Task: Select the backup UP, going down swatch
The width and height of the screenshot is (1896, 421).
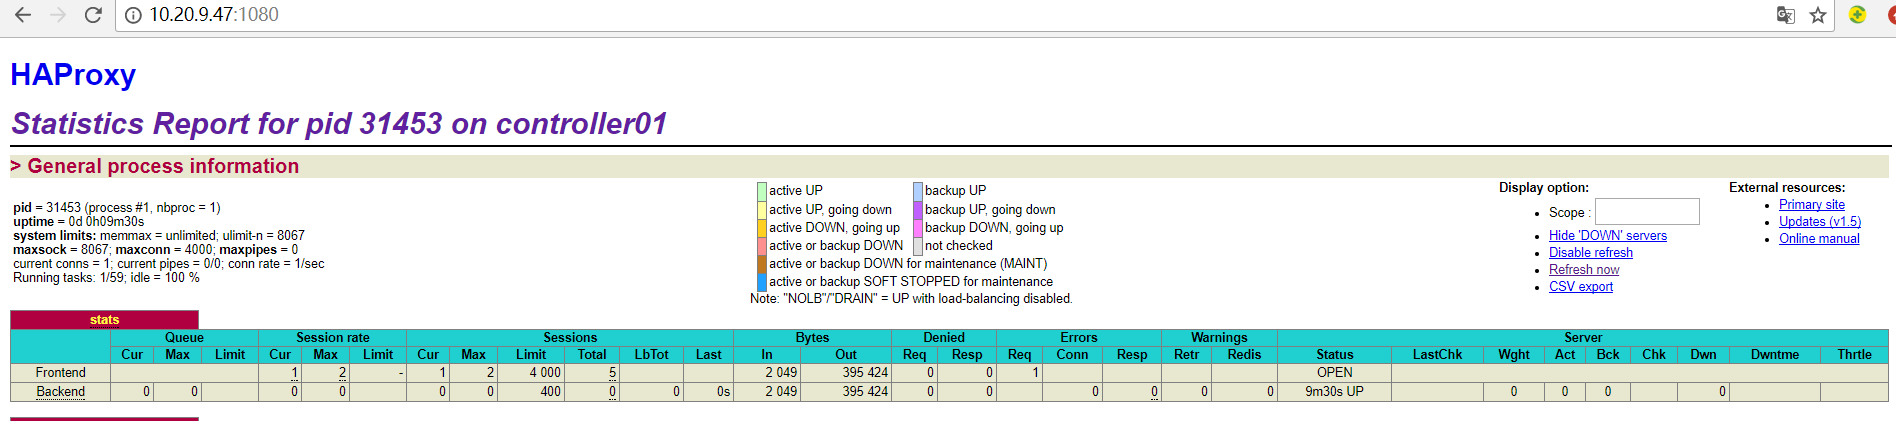Action: (918, 209)
